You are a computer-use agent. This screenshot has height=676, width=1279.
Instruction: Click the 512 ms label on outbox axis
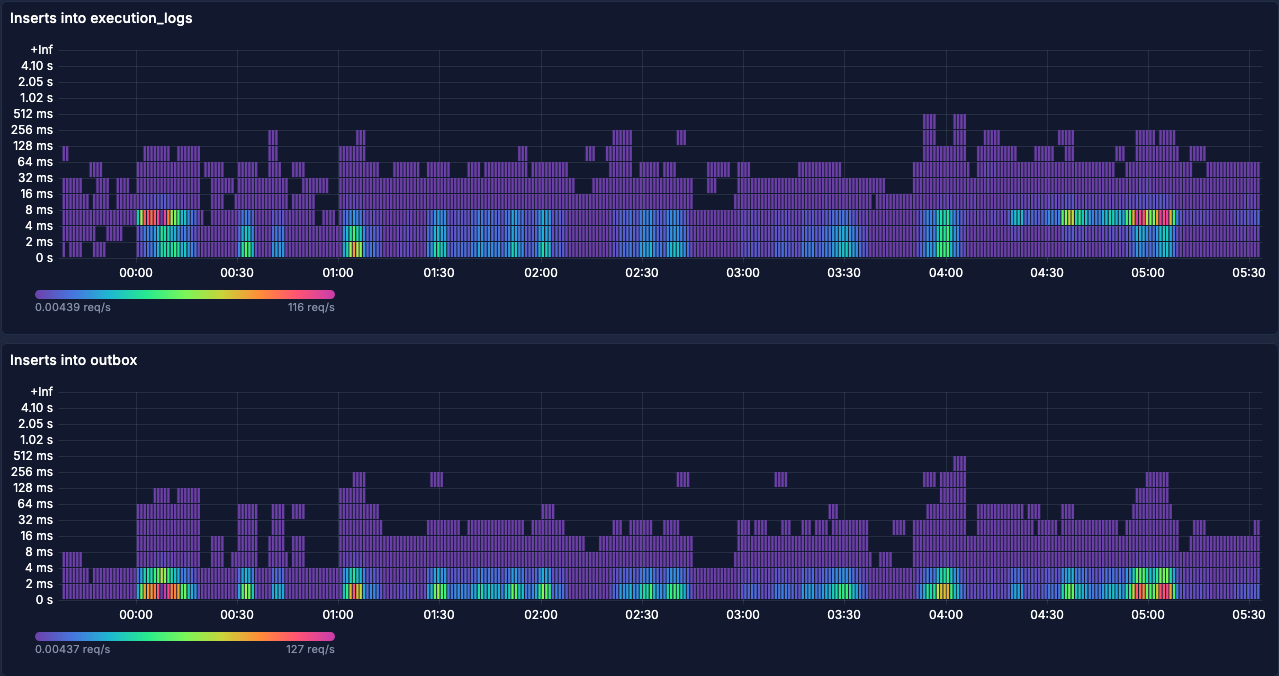pos(34,455)
